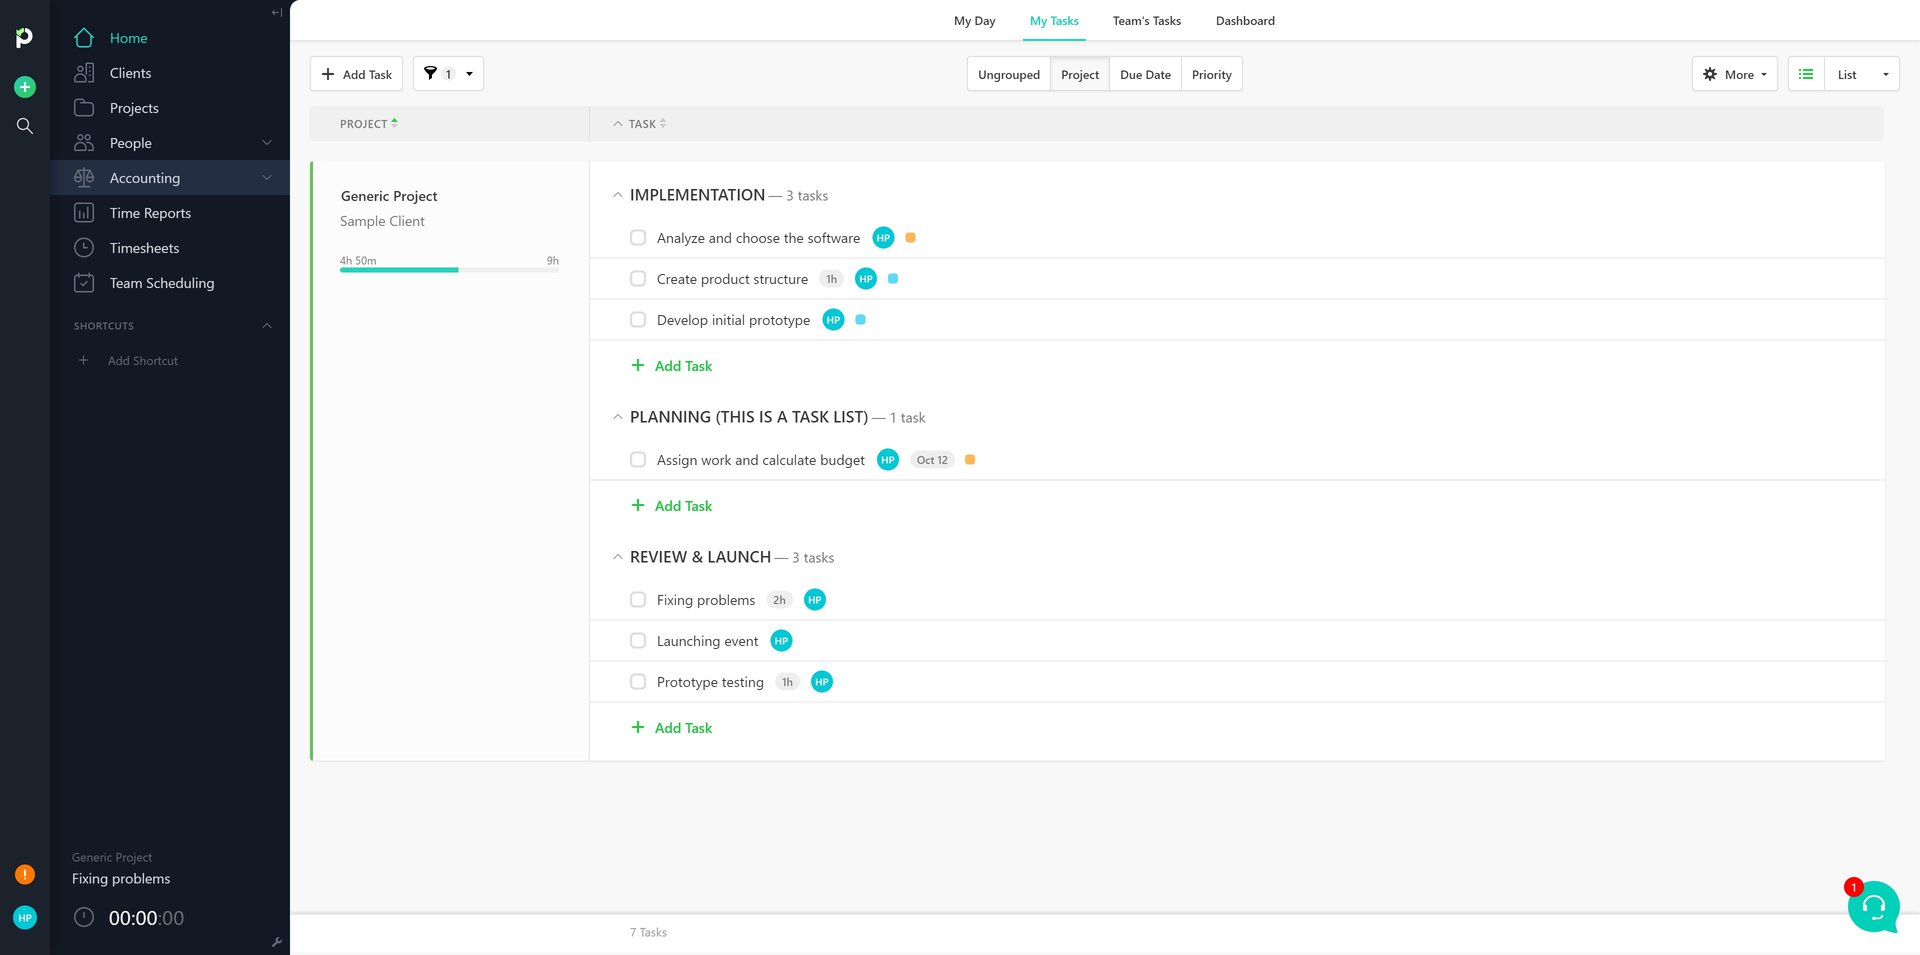The height and width of the screenshot is (955, 1920).
Task: Open the filter dropdown
Action: click(x=448, y=74)
